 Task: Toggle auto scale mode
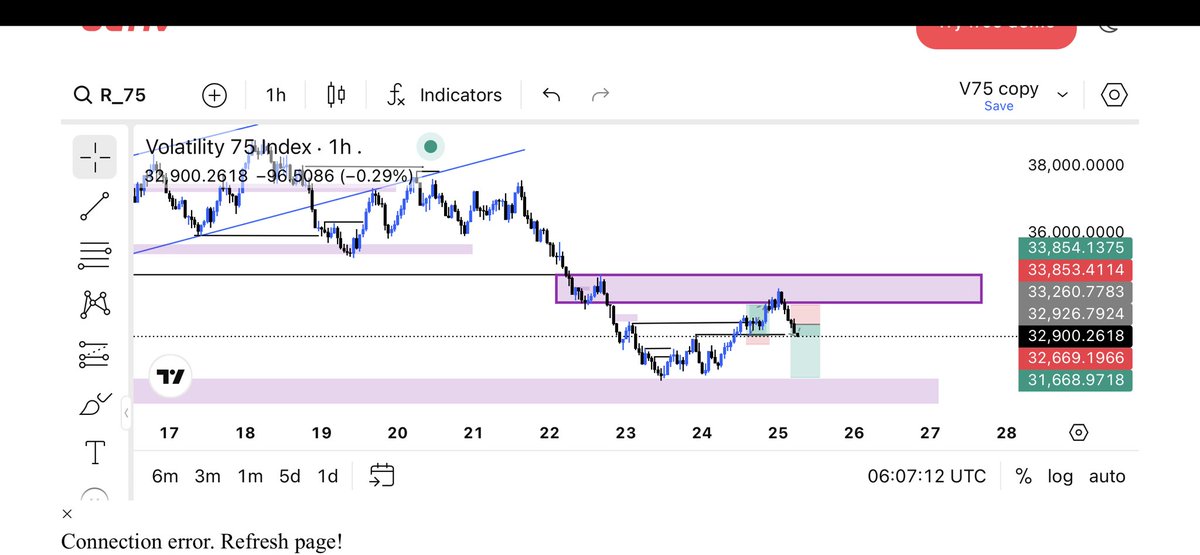(x=1107, y=477)
